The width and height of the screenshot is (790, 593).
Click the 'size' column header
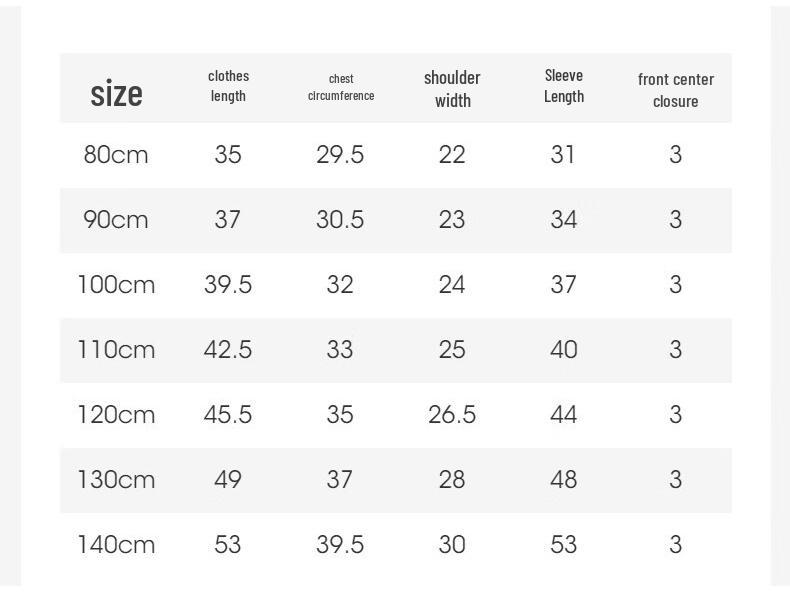coord(116,94)
